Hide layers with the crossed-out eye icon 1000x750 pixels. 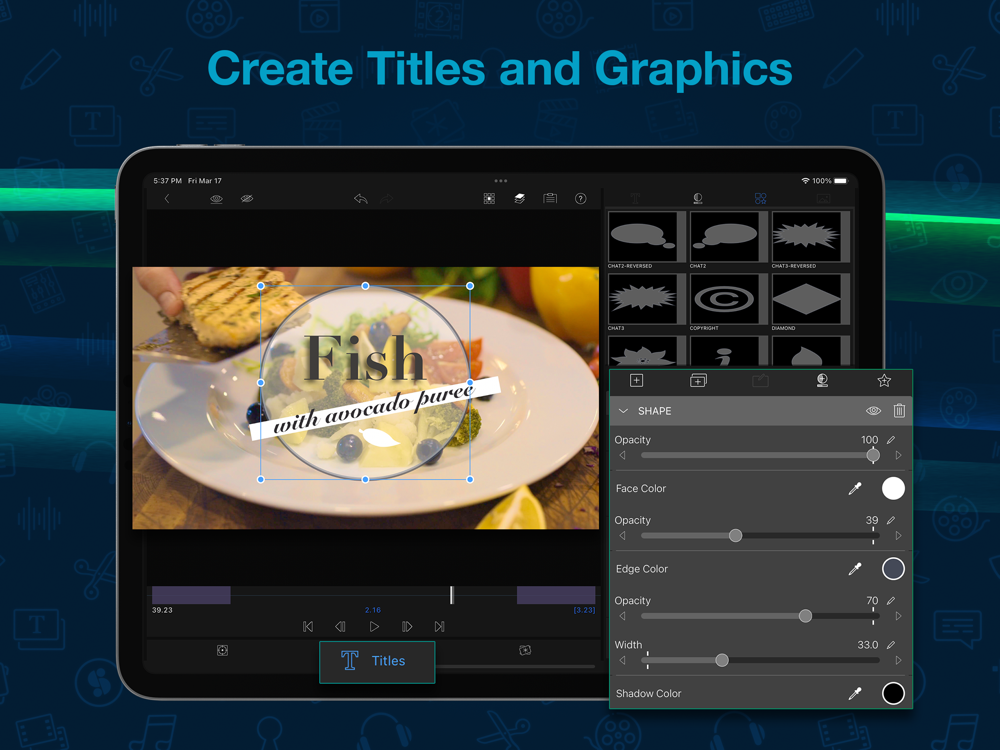click(x=247, y=199)
